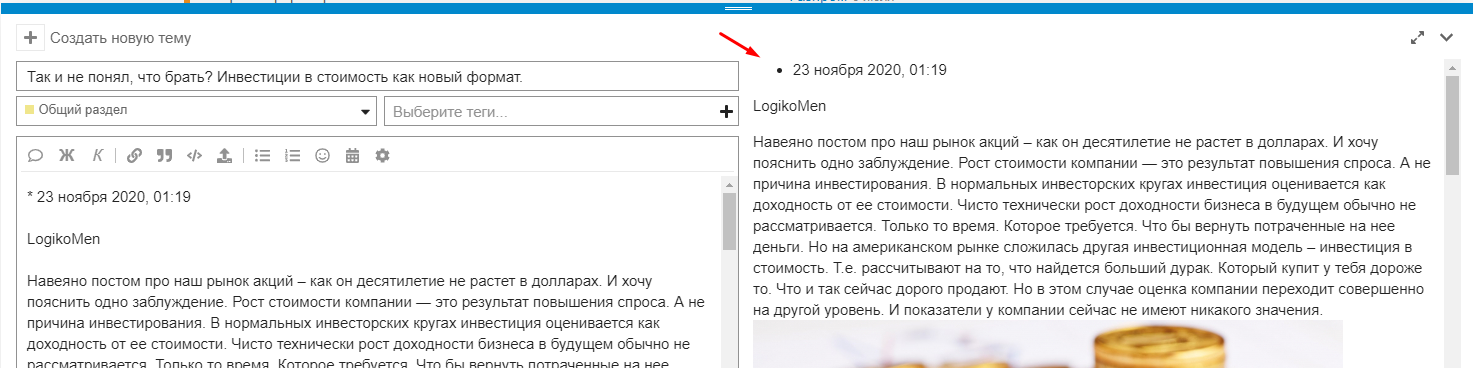Click the speech bubble icon in editor toolbar

35,155
